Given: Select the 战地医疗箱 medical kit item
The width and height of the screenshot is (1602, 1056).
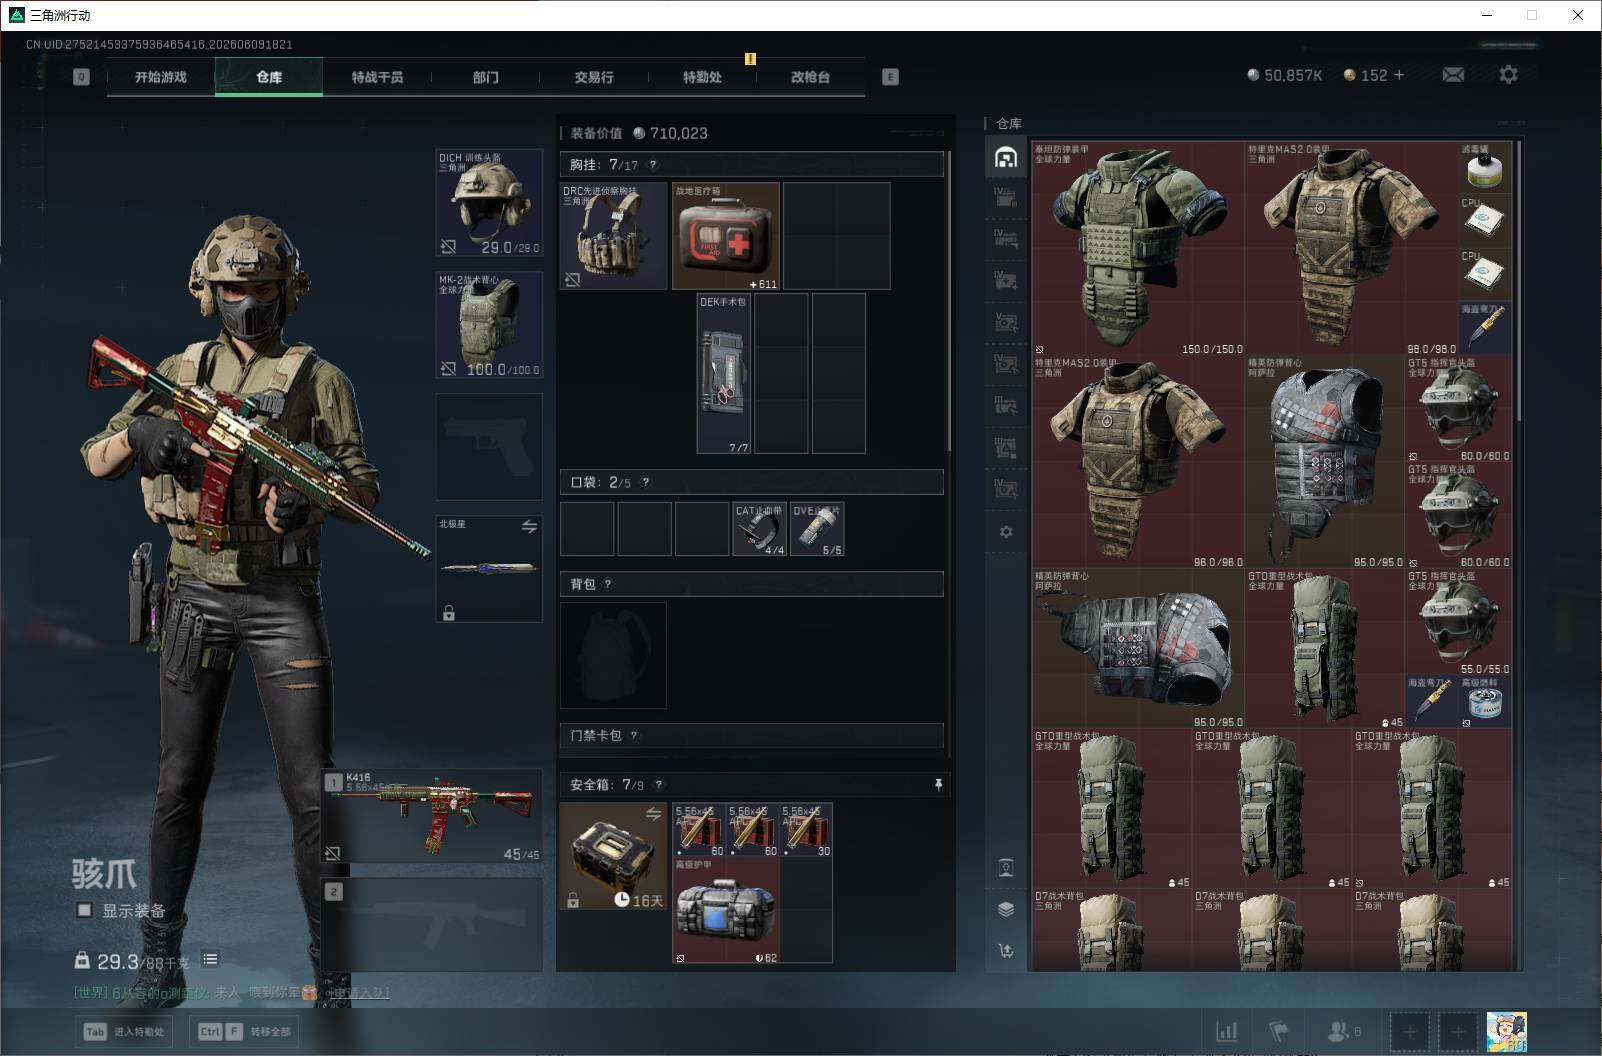Looking at the screenshot, I should pyautogui.click(x=726, y=236).
